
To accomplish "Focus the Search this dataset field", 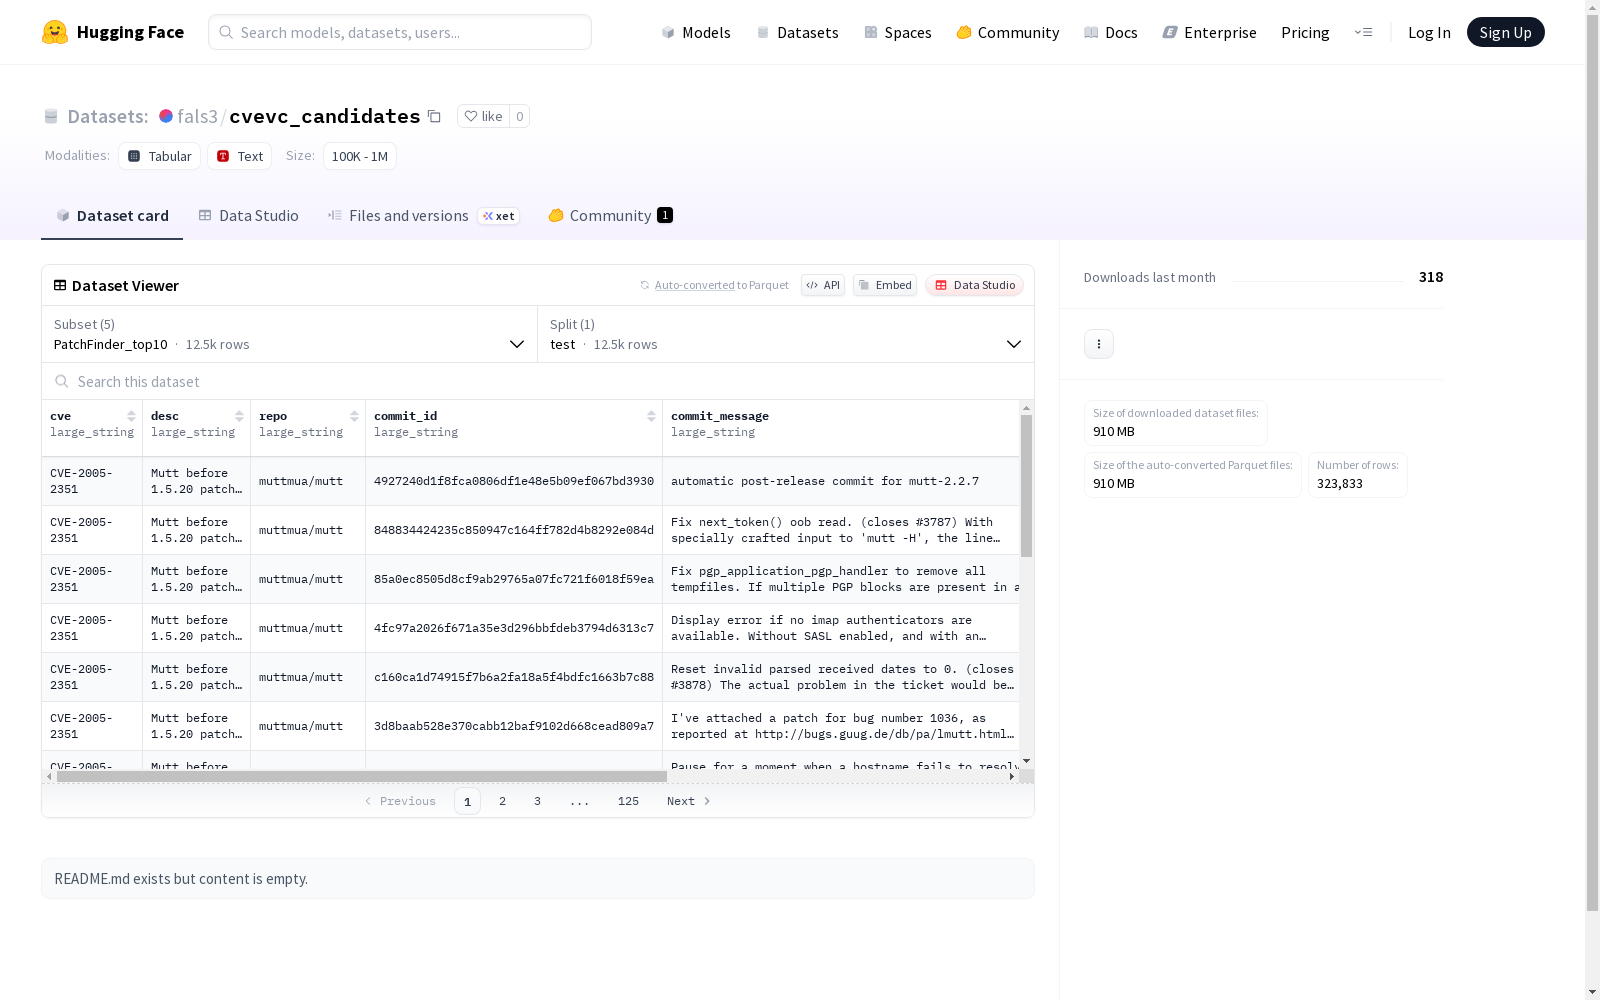I will [538, 382].
